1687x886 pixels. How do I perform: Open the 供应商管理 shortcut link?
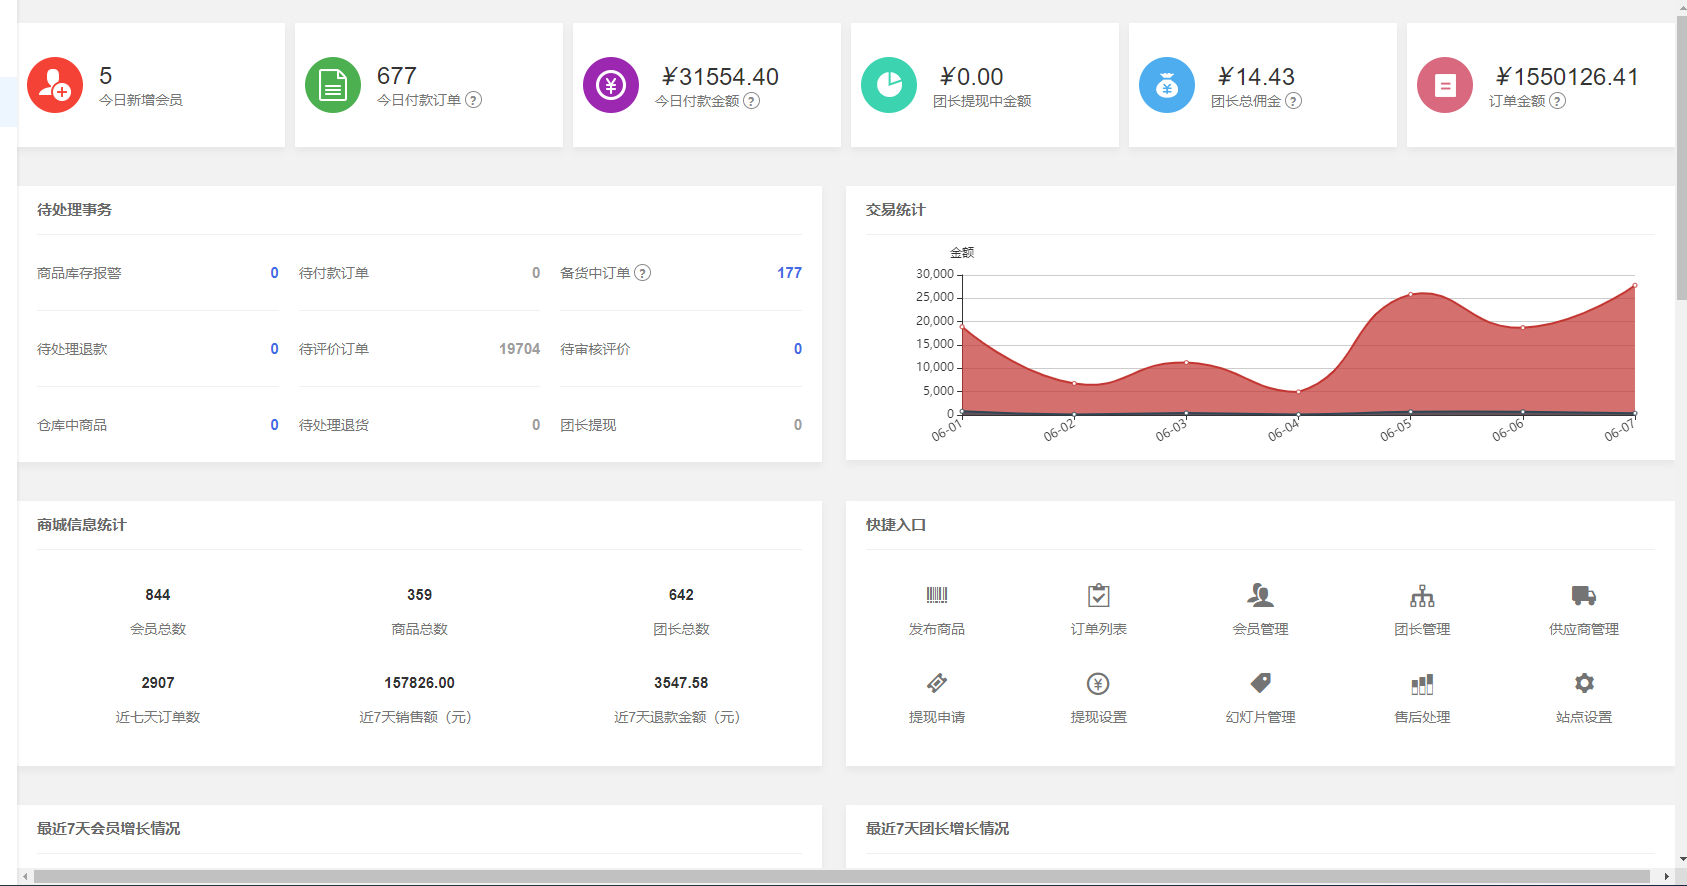[x=1584, y=629]
